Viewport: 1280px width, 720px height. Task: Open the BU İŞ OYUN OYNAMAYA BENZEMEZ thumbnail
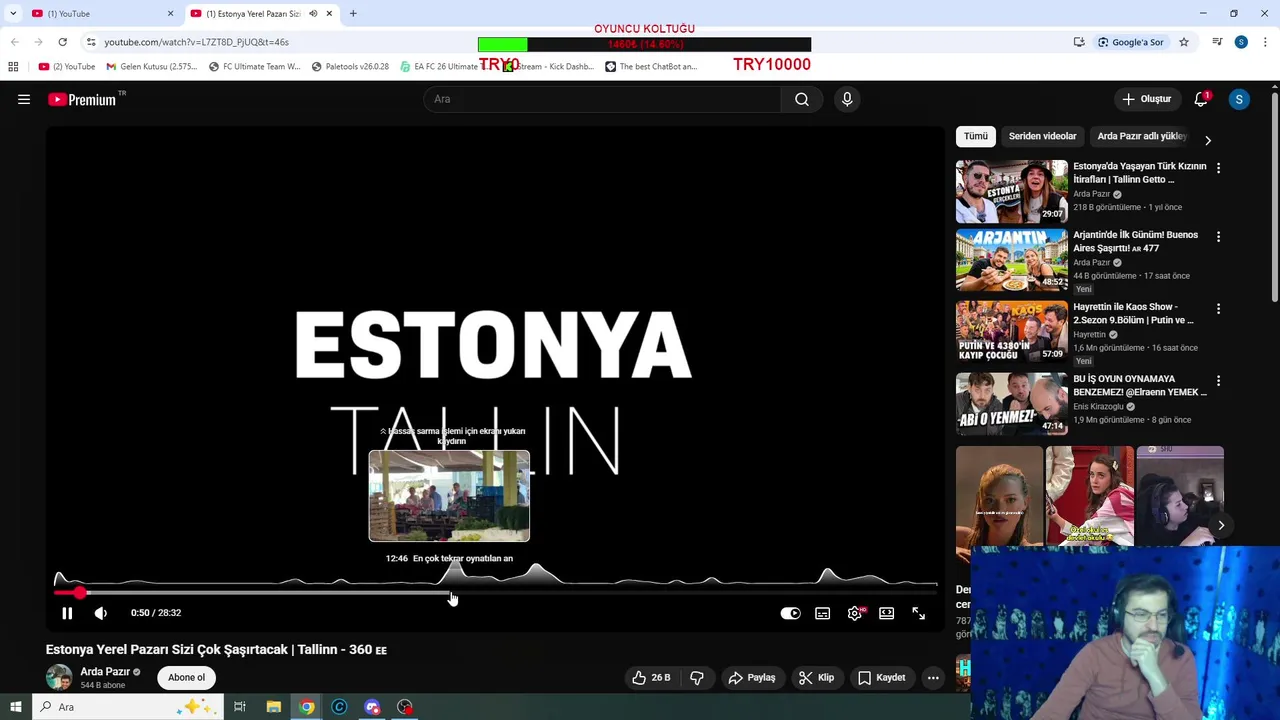1011,404
